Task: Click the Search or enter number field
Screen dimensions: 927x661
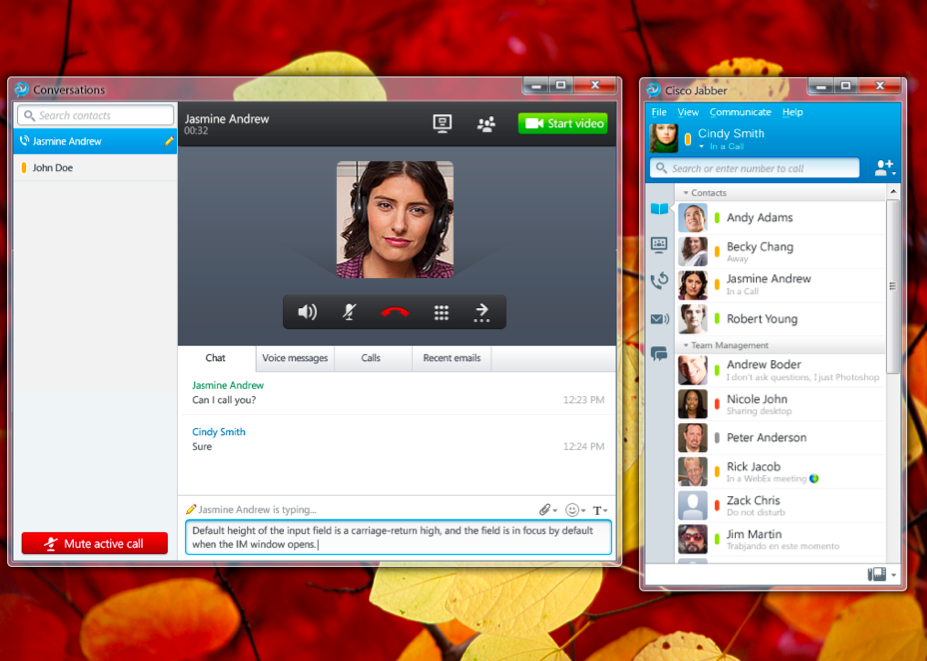Action: pos(754,169)
